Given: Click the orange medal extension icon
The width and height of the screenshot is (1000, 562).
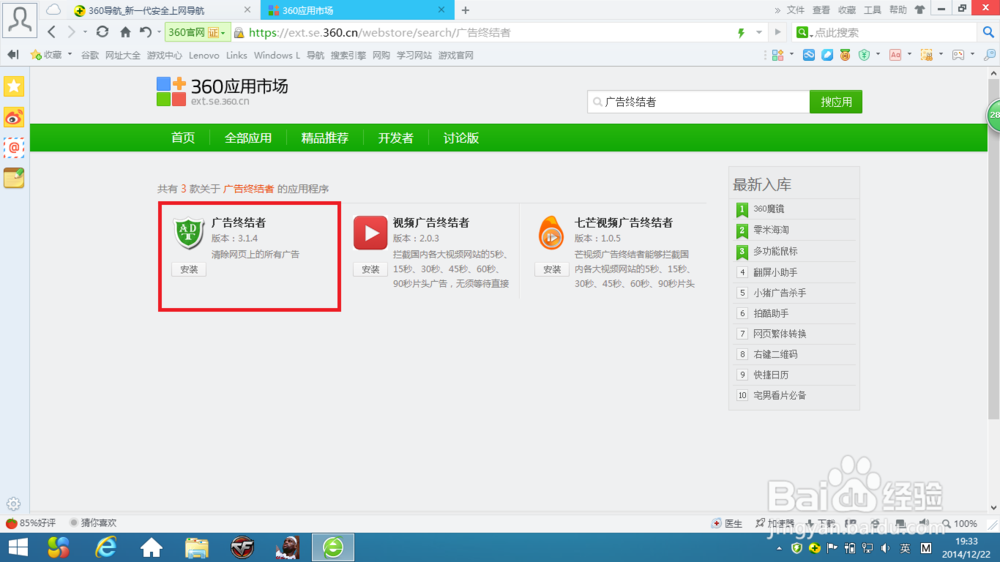Looking at the screenshot, I should coord(845,55).
